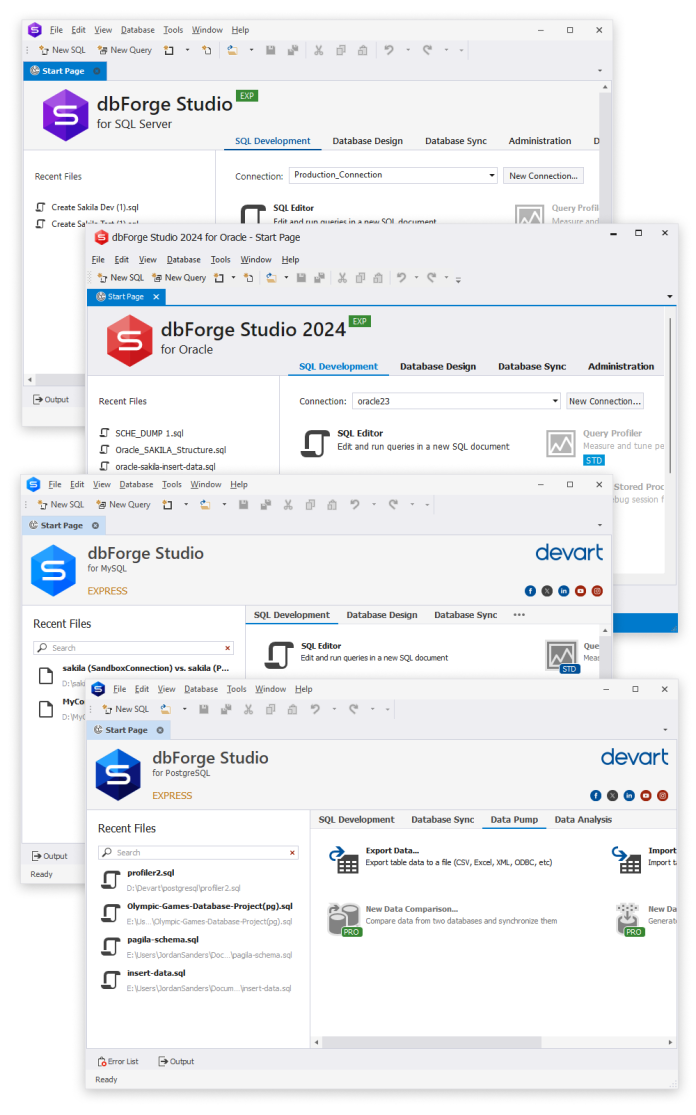The height and width of the screenshot is (1115, 696).
Task: Click the Export Data icon in the PostgreSQL window
Action: [344, 859]
